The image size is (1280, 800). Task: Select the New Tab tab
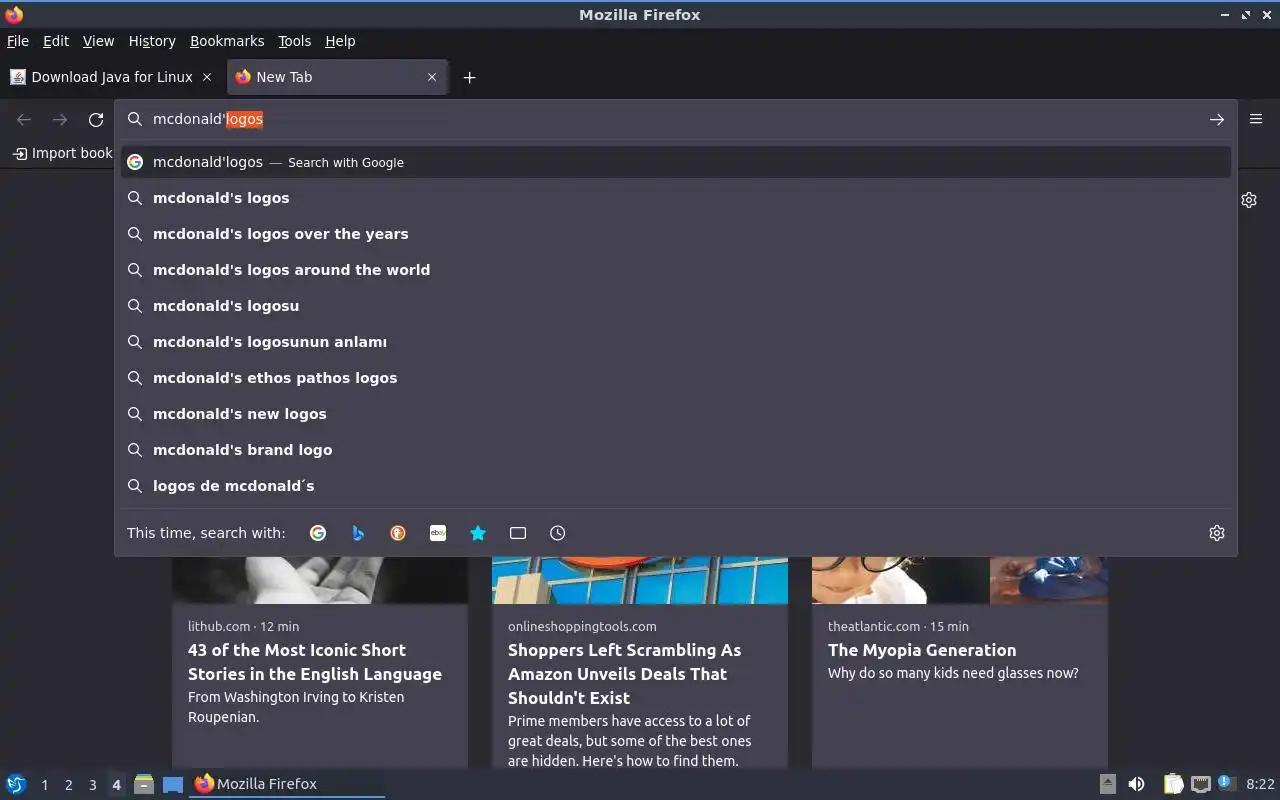(x=337, y=77)
